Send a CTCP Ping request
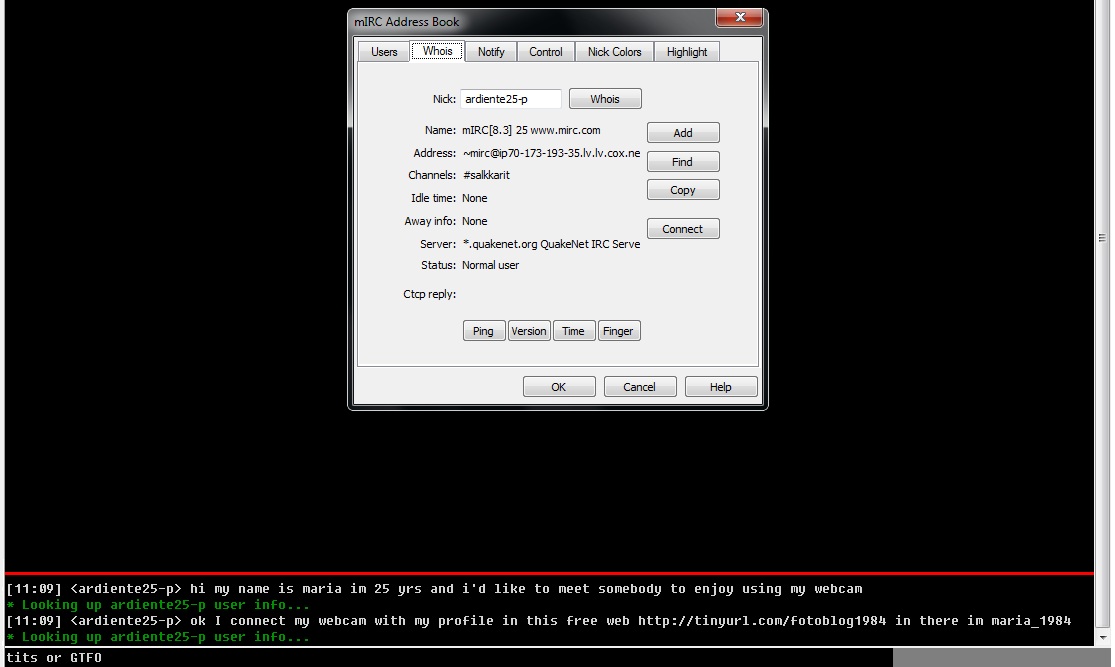The height and width of the screenshot is (667, 1115). click(484, 331)
